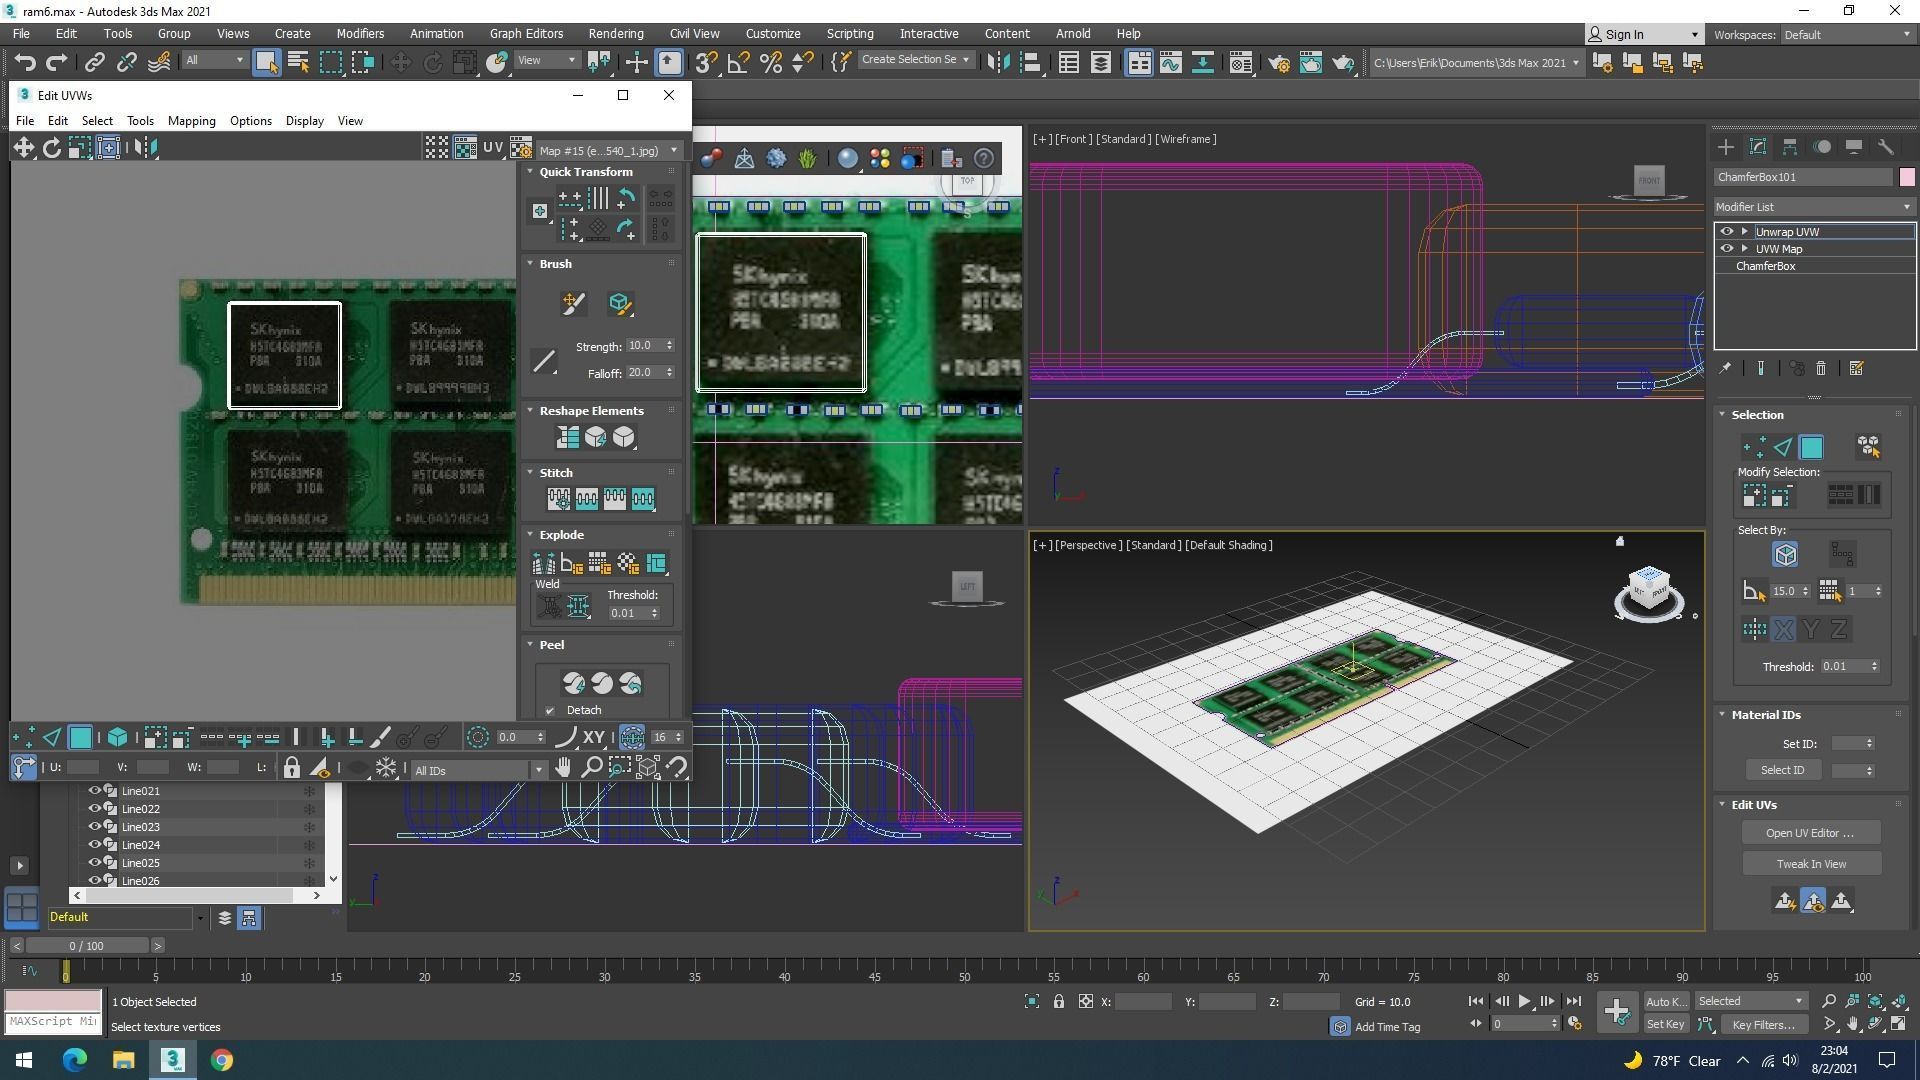Click Relax brush icon in Brush rollout

619,303
